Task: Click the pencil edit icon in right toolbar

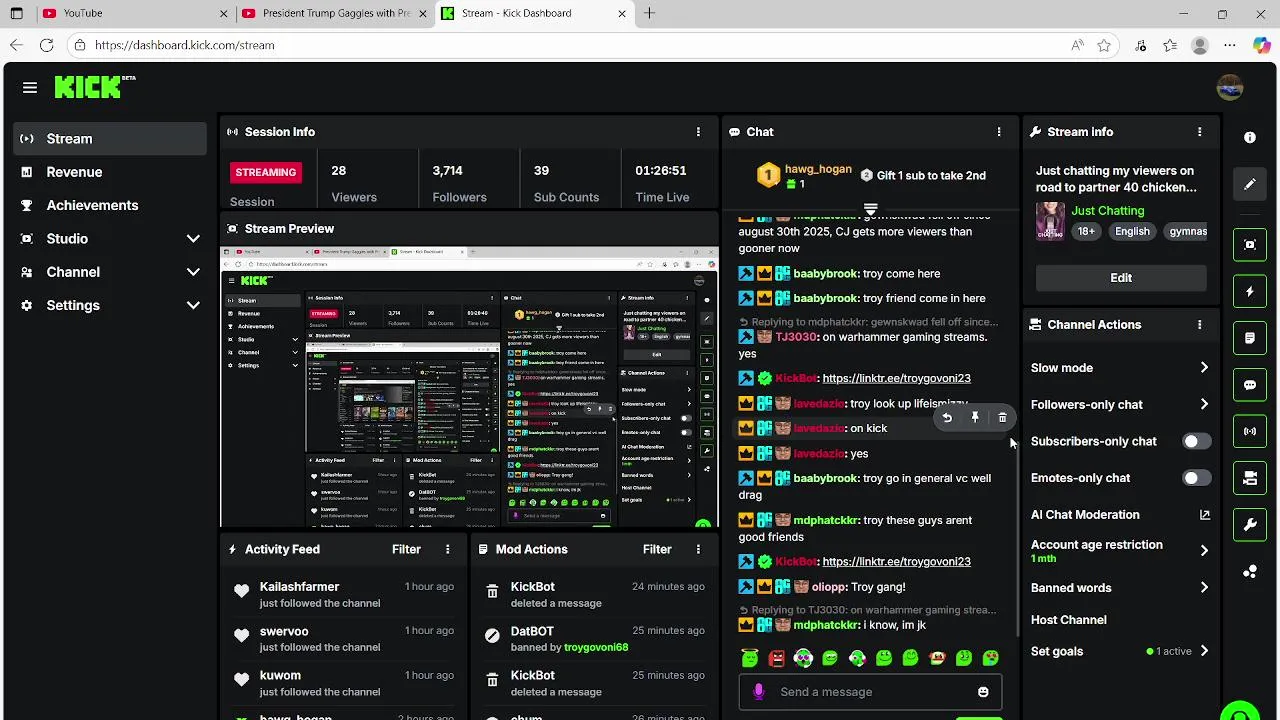Action: [1250, 184]
